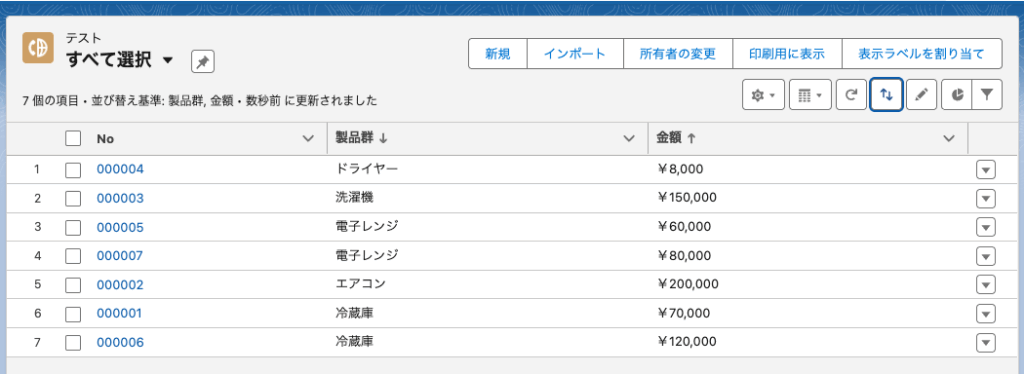Pin the すべて選択 list view
Screen dimensions: 1024x374
(x=202, y=61)
